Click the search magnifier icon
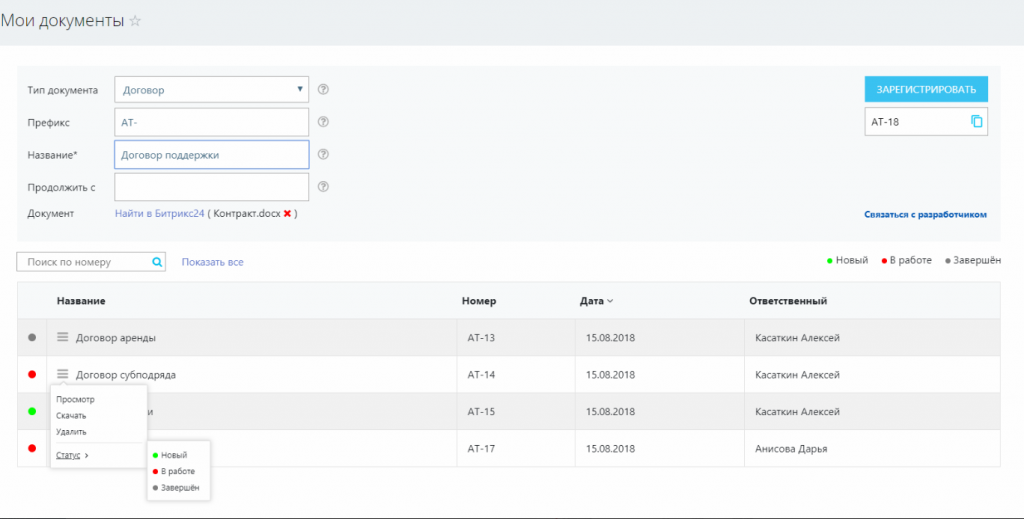This screenshot has height=519, width=1024. coord(157,262)
